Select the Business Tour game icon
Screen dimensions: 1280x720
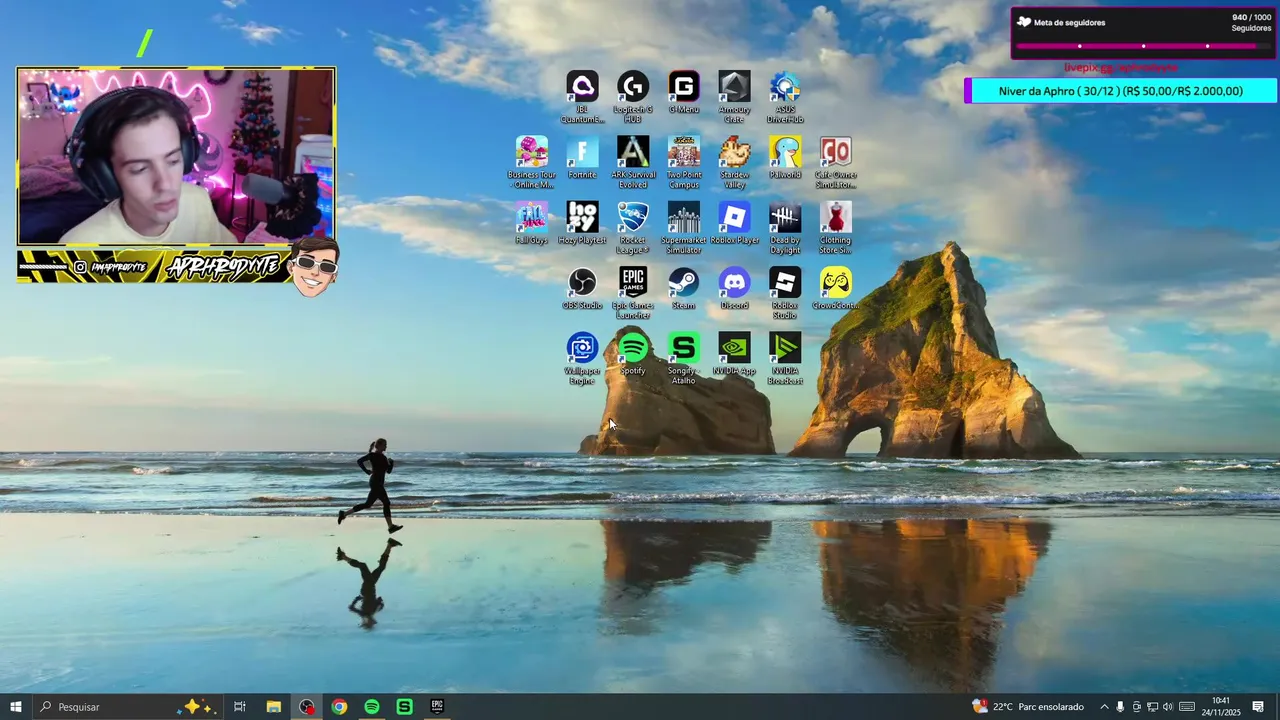(532, 162)
